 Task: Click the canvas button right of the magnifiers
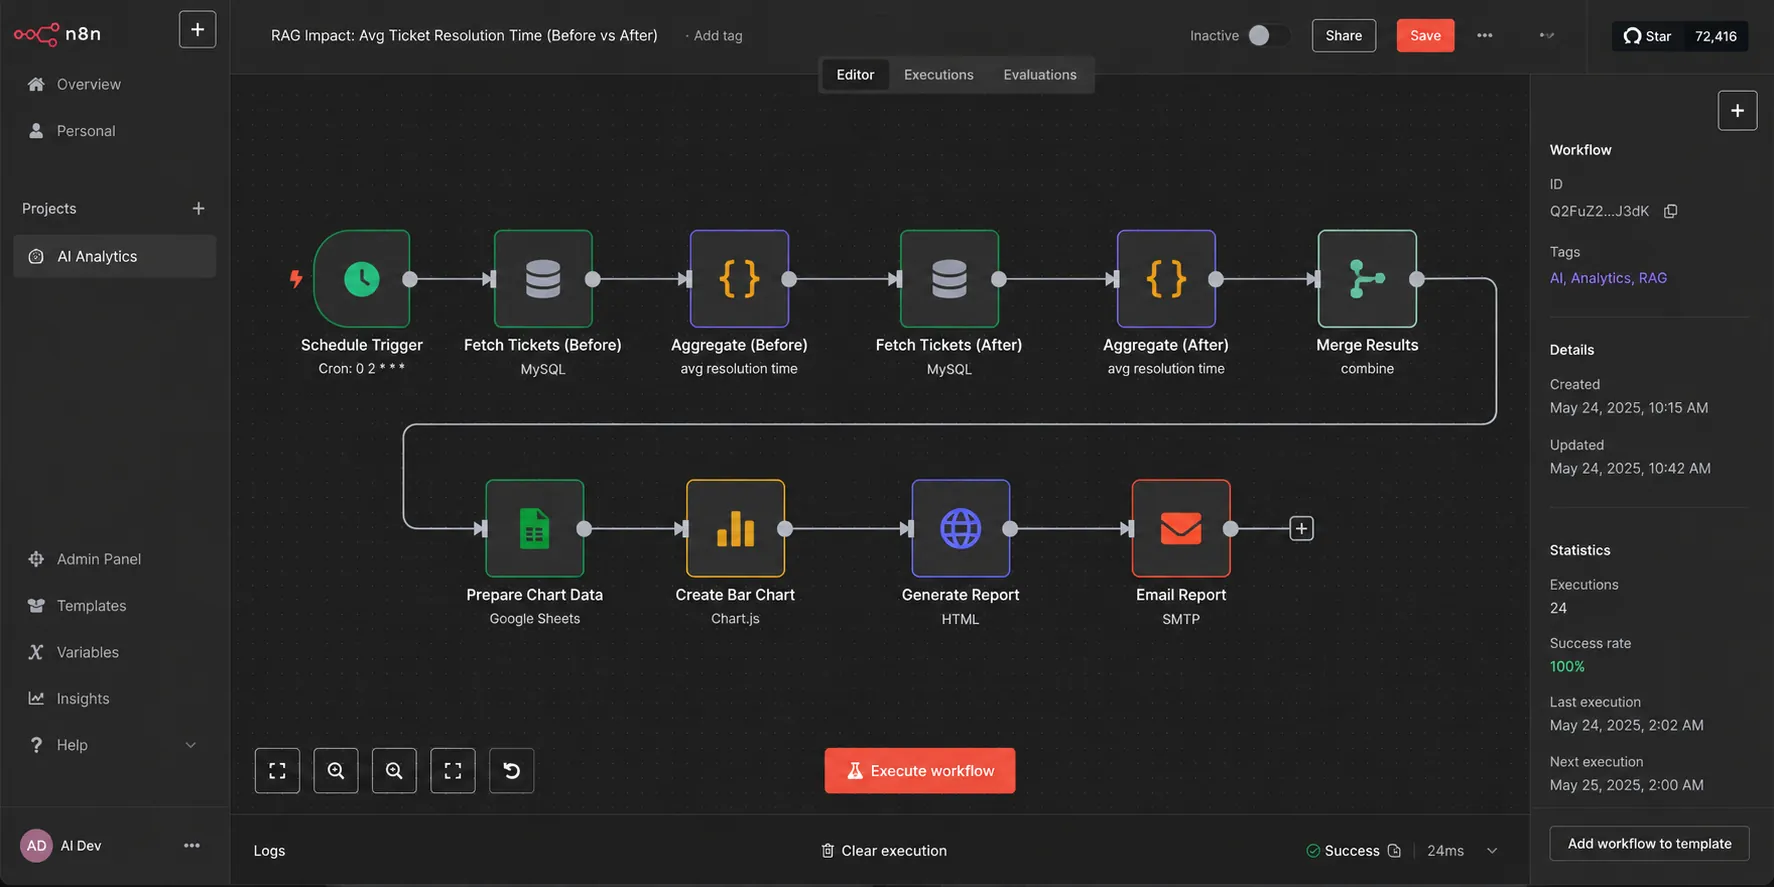[453, 771]
